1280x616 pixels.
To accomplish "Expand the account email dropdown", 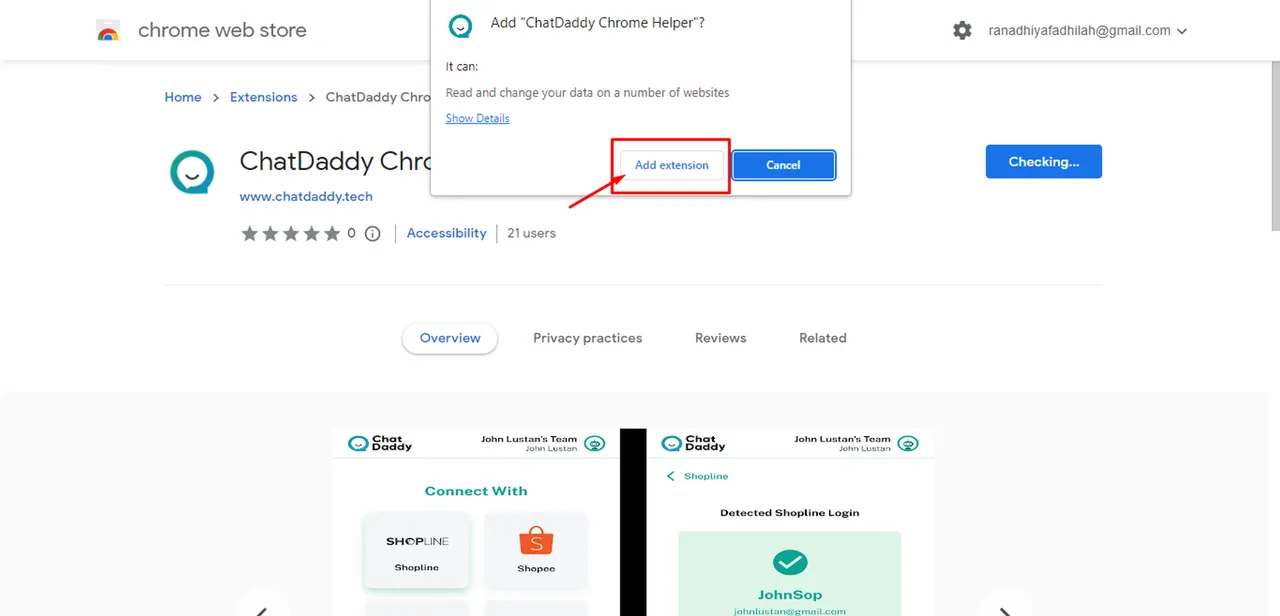I will (1182, 31).
